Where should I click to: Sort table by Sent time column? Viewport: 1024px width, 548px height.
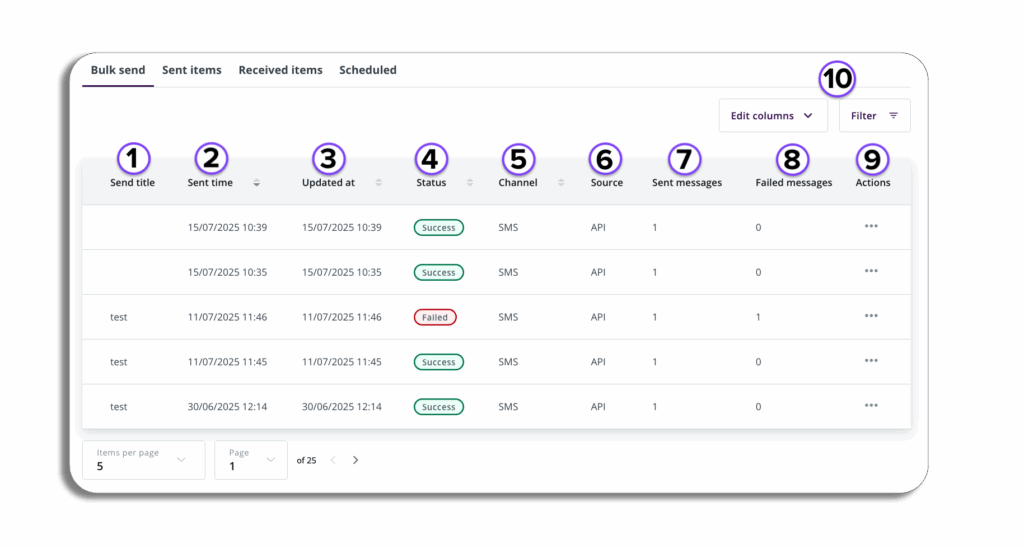point(256,183)
